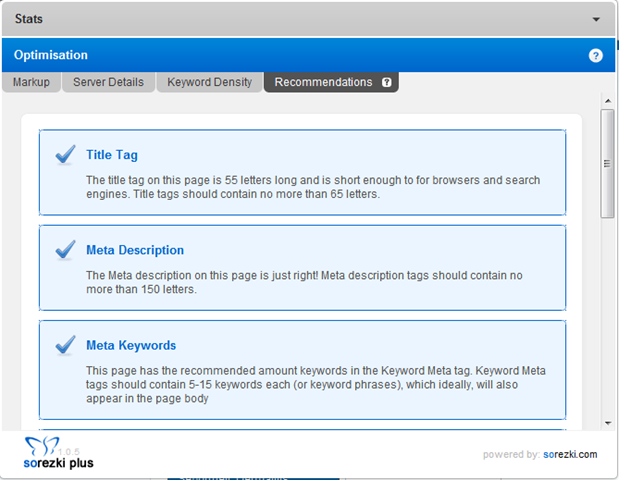Select the Keyword Density tab
Image resolution: width=619 pixels, height=480 pixels.
tap(209, 82)
